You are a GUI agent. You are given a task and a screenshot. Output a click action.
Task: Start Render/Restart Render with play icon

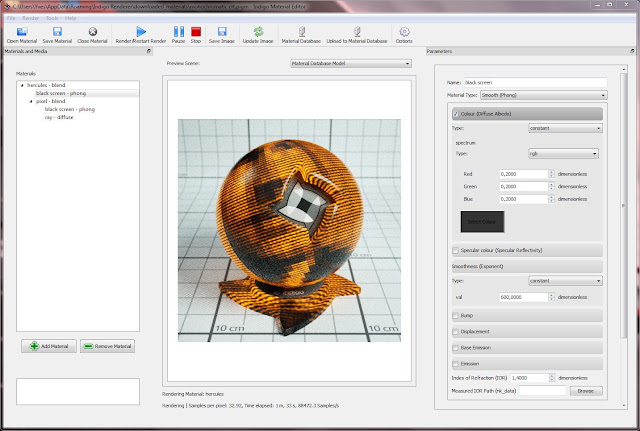(139, 32)
